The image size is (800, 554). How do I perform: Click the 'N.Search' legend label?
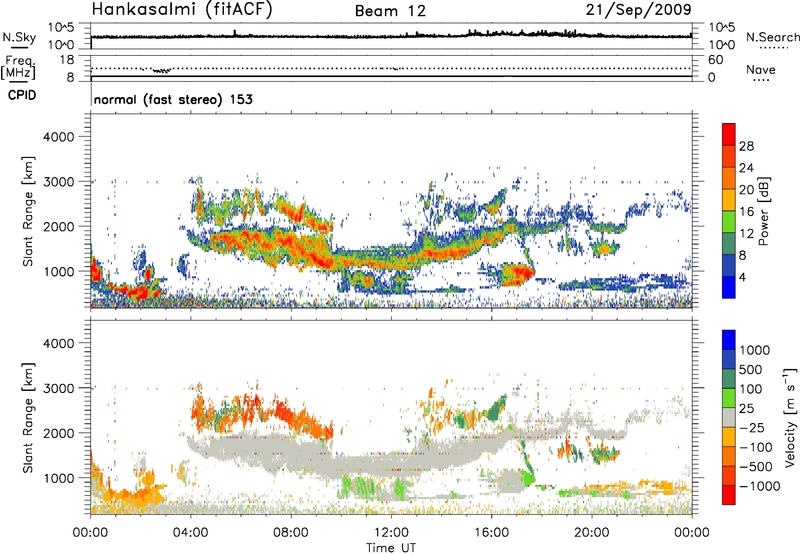(772, 37)
